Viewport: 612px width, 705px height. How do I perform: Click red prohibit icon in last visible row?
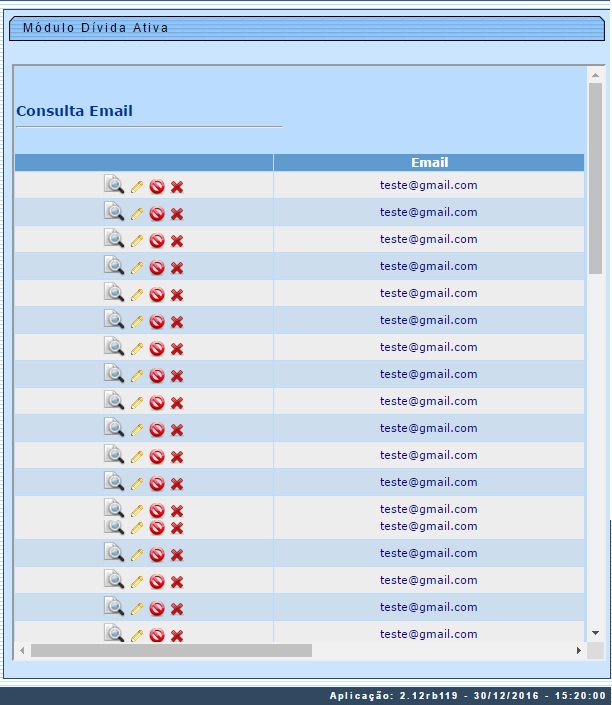(x=157, y=635)
